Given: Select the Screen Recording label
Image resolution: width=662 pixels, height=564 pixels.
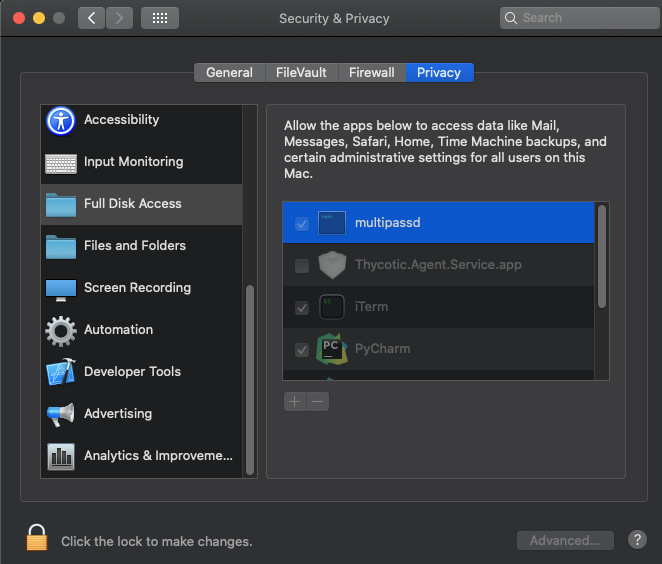Looking at the screenshot, I should [137, 287].
